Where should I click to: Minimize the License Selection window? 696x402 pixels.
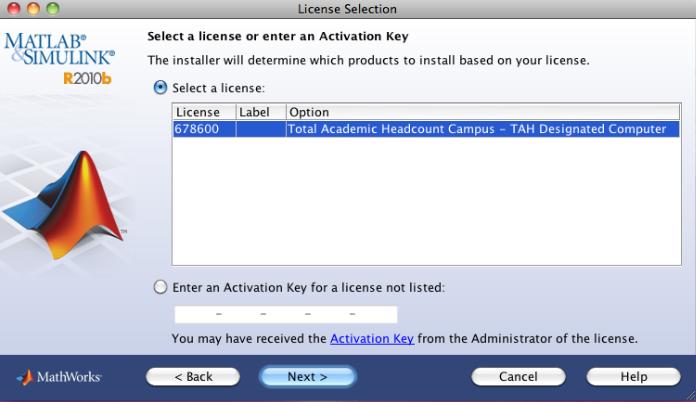click(32, 9)
